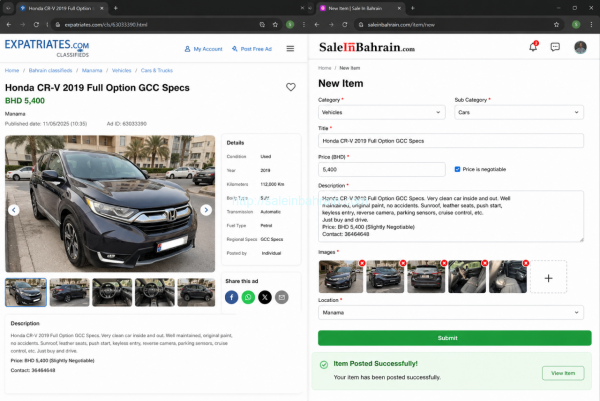Click the green Submit button
Viewport: 600px width, 401px height.
tap(455, 338)
